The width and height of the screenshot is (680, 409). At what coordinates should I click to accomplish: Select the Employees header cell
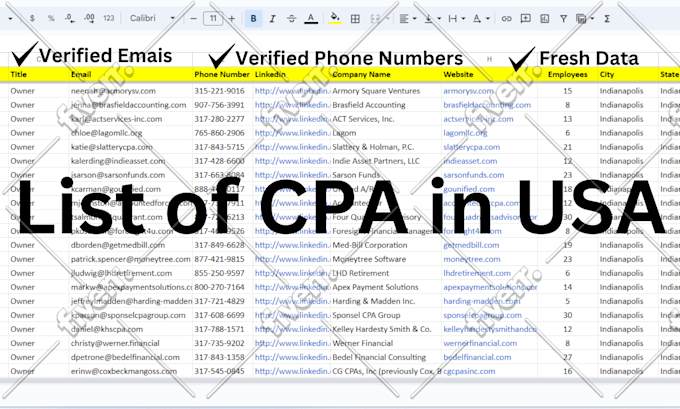pos(568,74)
